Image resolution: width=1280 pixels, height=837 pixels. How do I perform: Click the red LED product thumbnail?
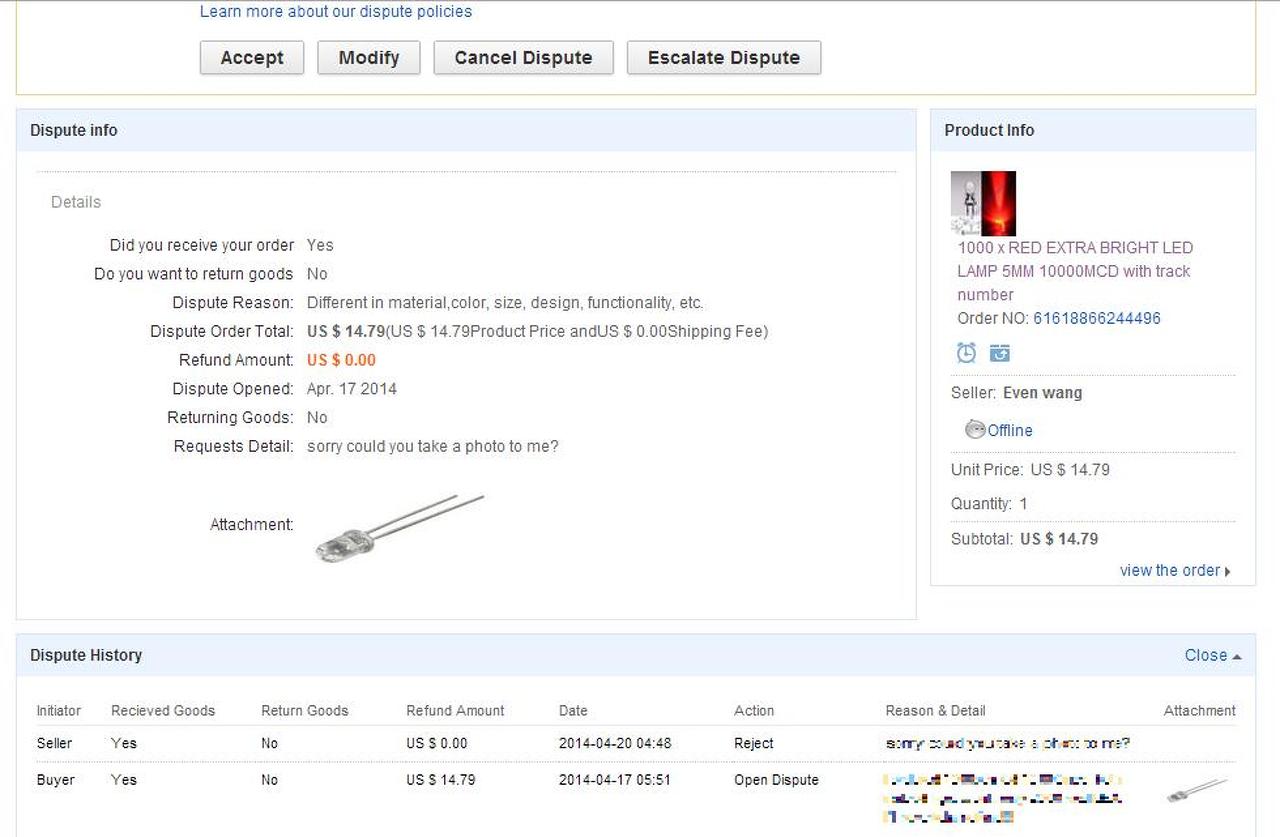pos(983,203)
